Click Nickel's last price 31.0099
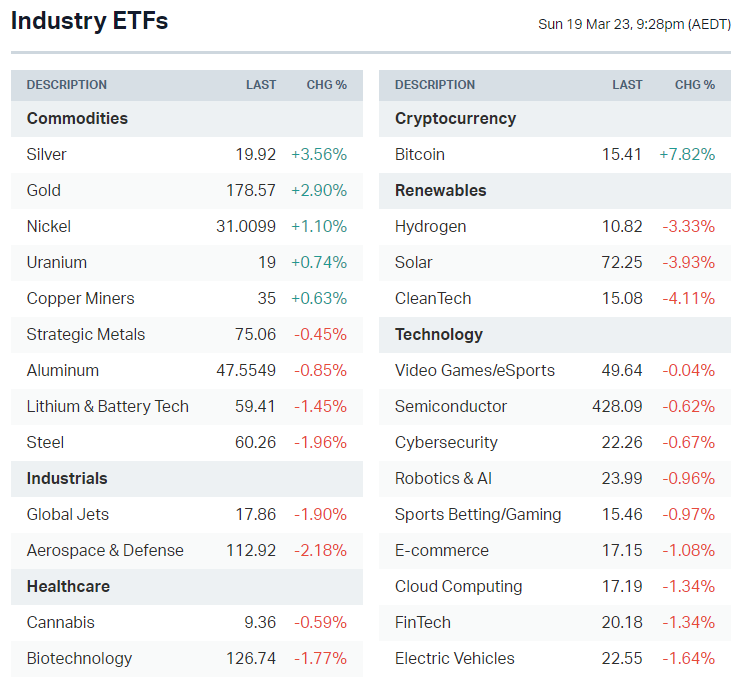 coord(246,226)
